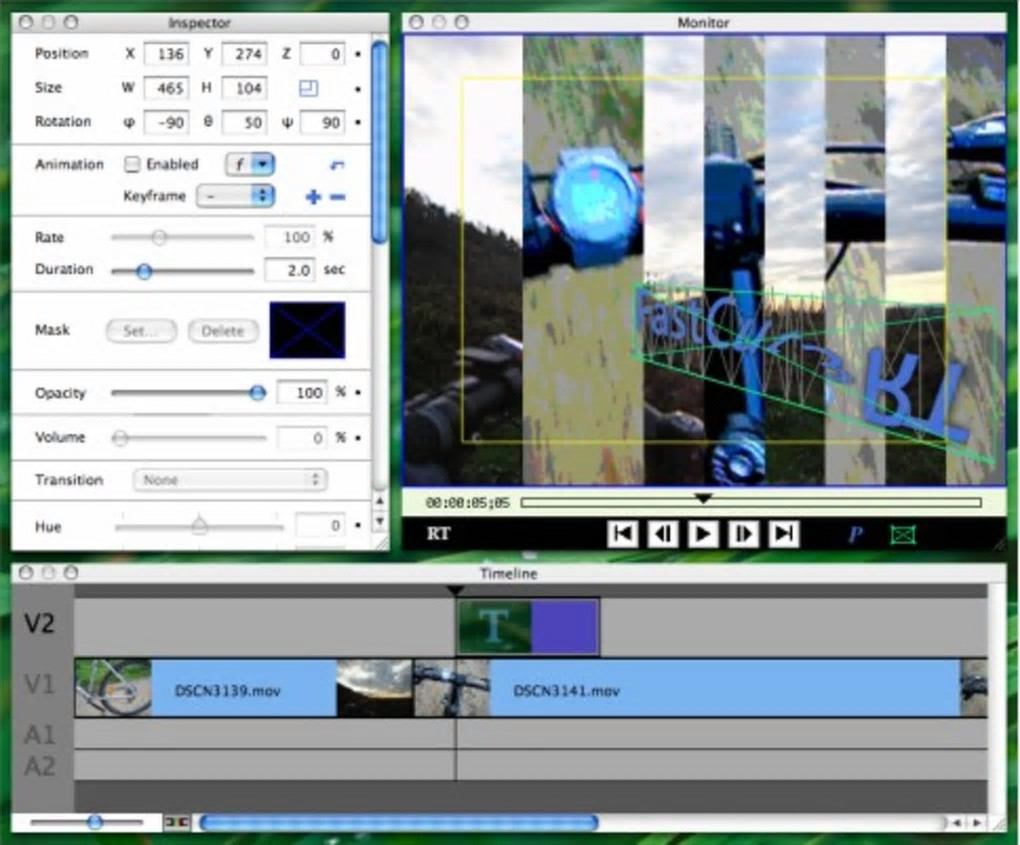Click the Position Y field
This screenshot has height=845, width=1020.
click(245, 54)
